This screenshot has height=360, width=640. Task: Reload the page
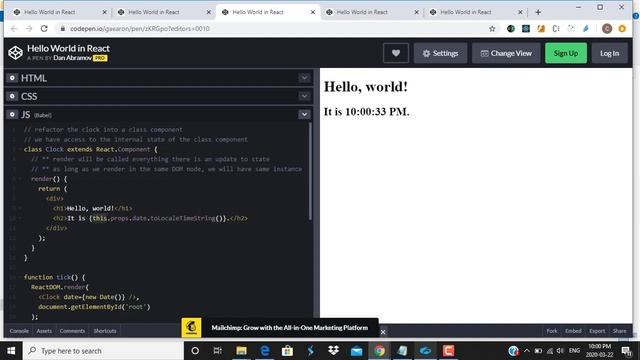pos(44,29)
